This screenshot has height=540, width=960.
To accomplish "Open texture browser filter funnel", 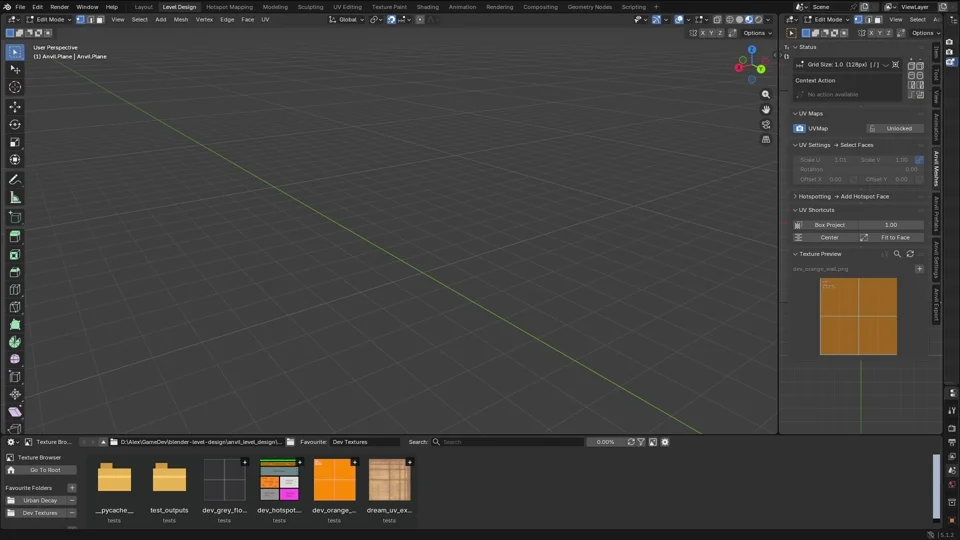I will [641, 442].
